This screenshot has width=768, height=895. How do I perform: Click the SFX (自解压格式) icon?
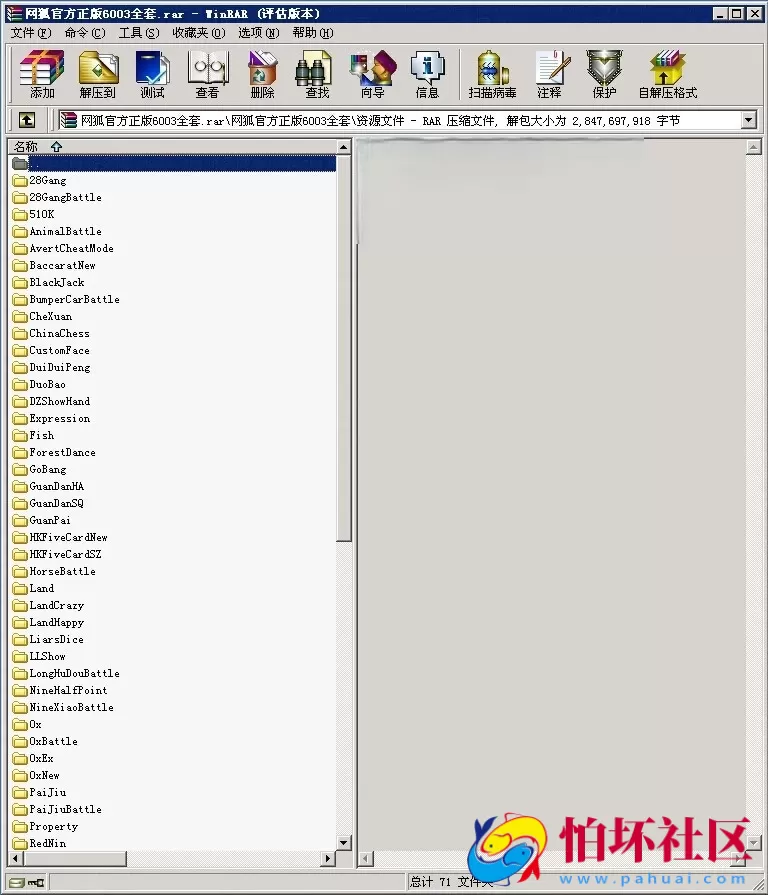pos(667,74)
